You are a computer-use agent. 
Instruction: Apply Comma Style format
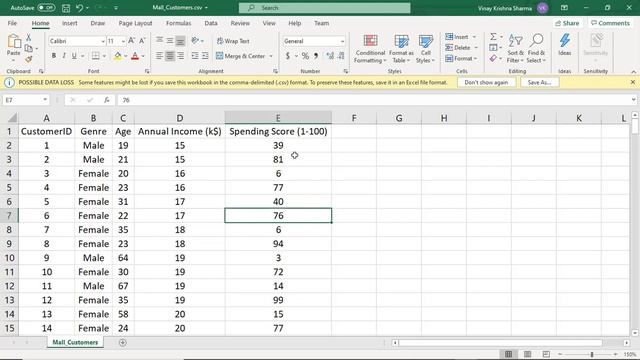(x=316, y=56)
